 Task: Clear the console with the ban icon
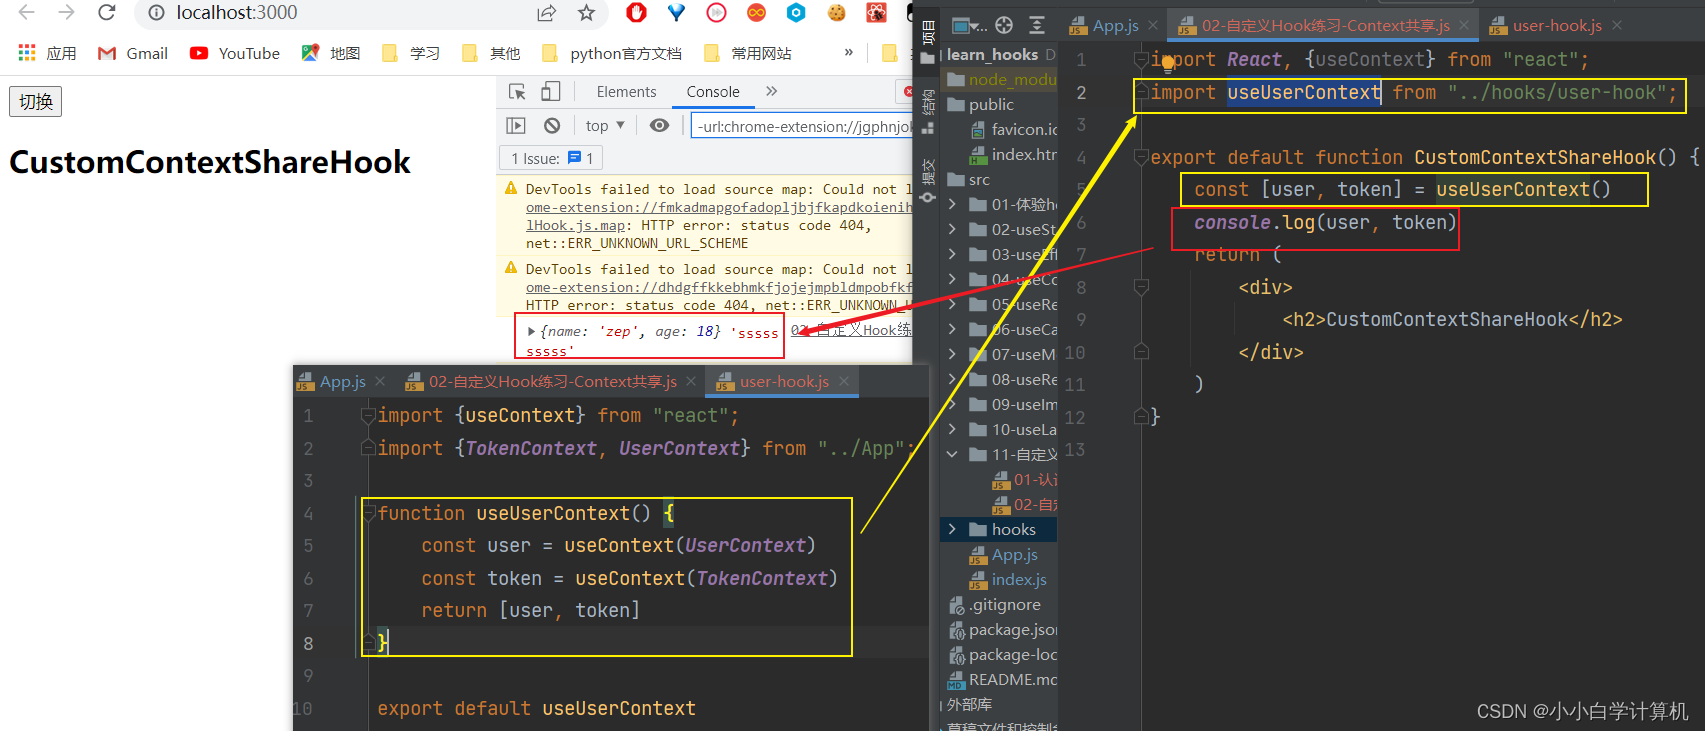[x=552, y=125]
